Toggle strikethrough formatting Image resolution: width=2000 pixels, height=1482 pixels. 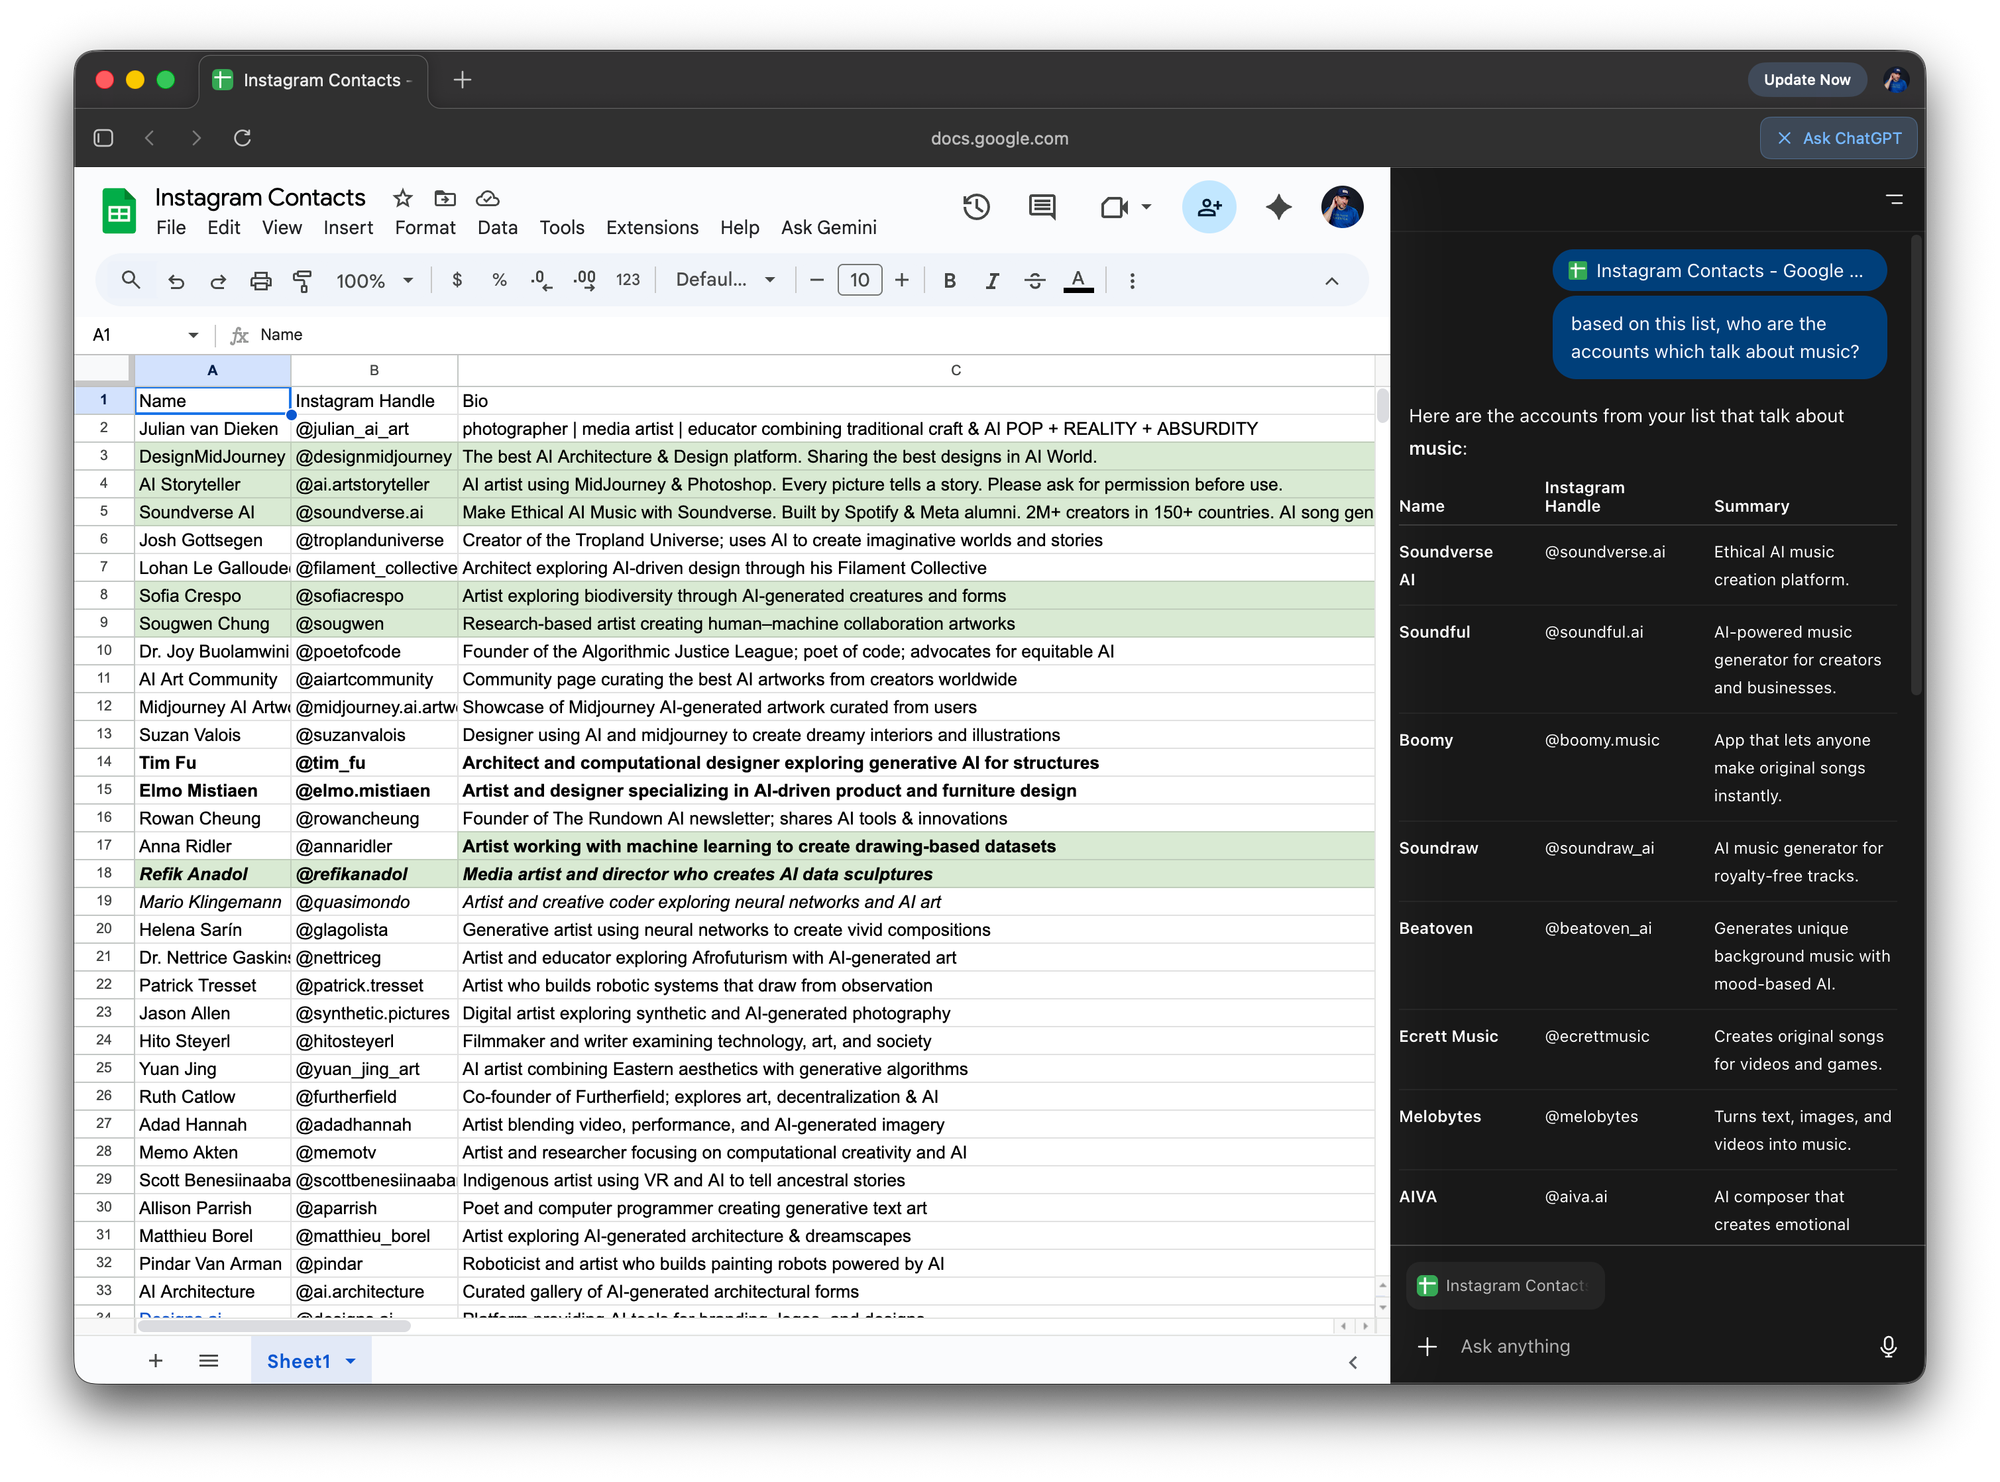tap(1035, 281)
